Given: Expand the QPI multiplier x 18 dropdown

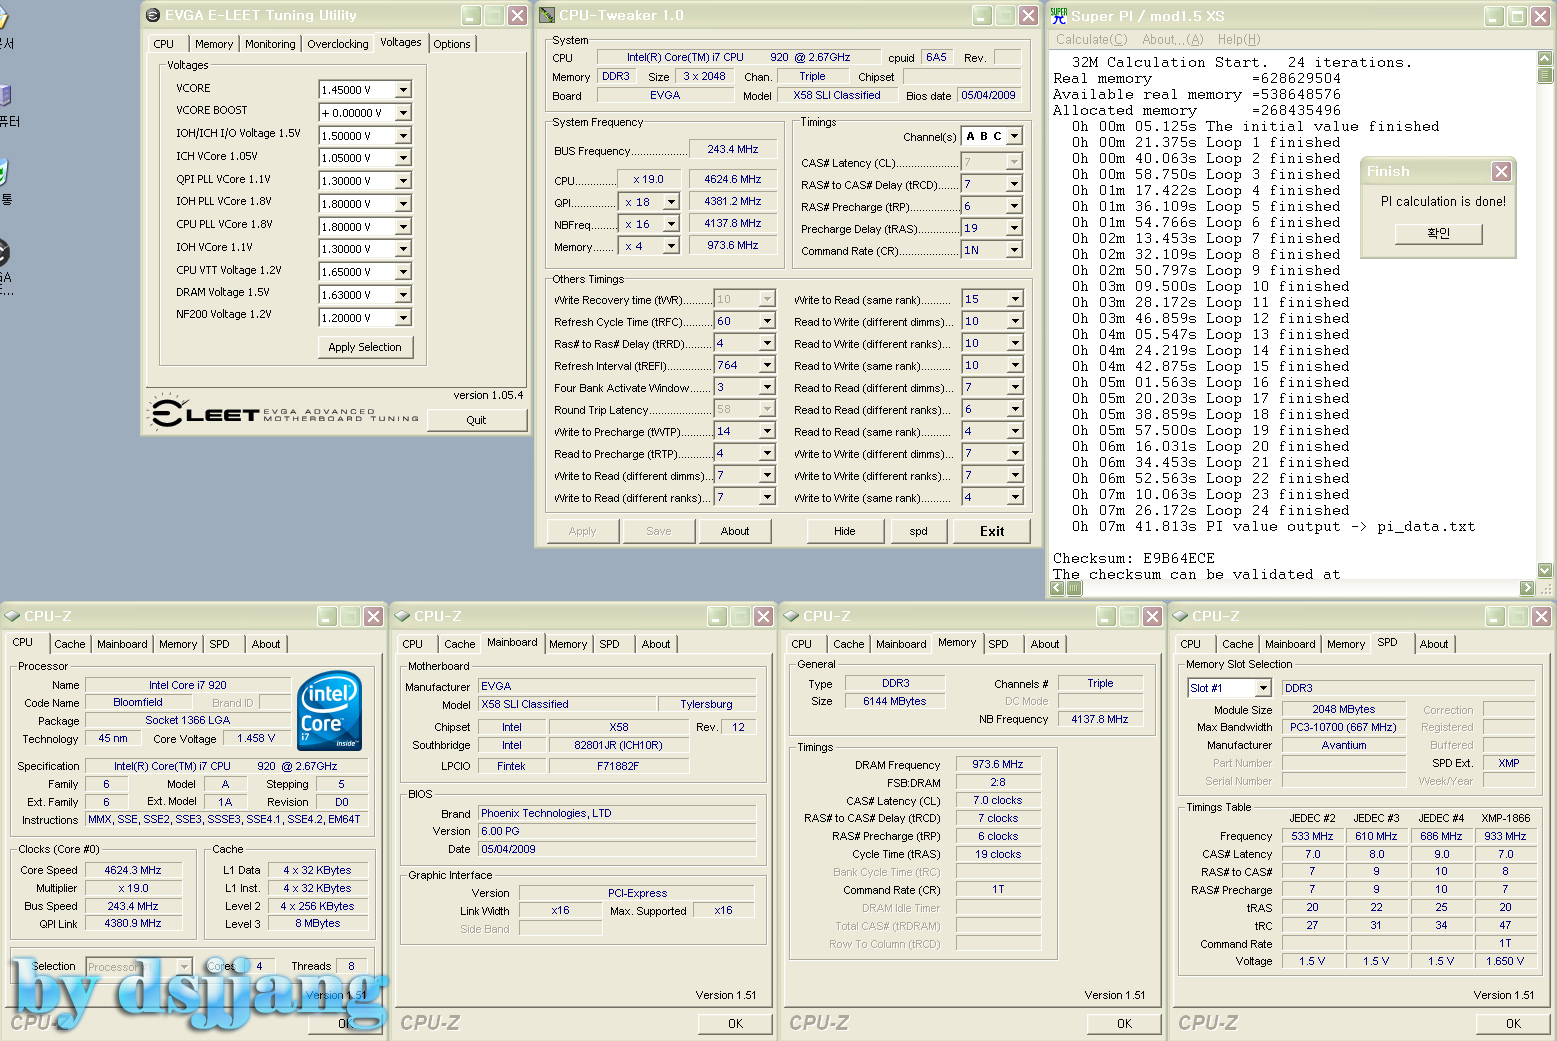Looking at the screenshot, I should pyautogui.click(x=671, y=202).
